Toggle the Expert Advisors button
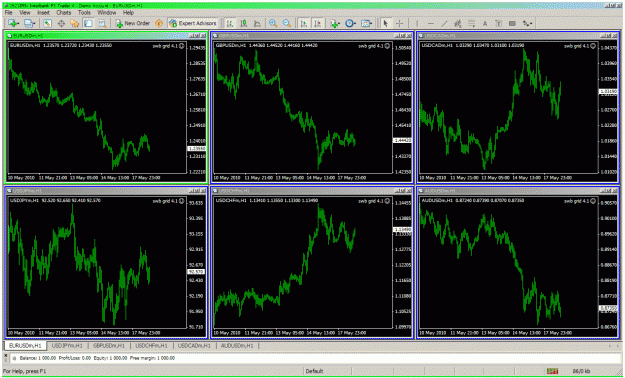625x378 pixels. click(193, 24)
